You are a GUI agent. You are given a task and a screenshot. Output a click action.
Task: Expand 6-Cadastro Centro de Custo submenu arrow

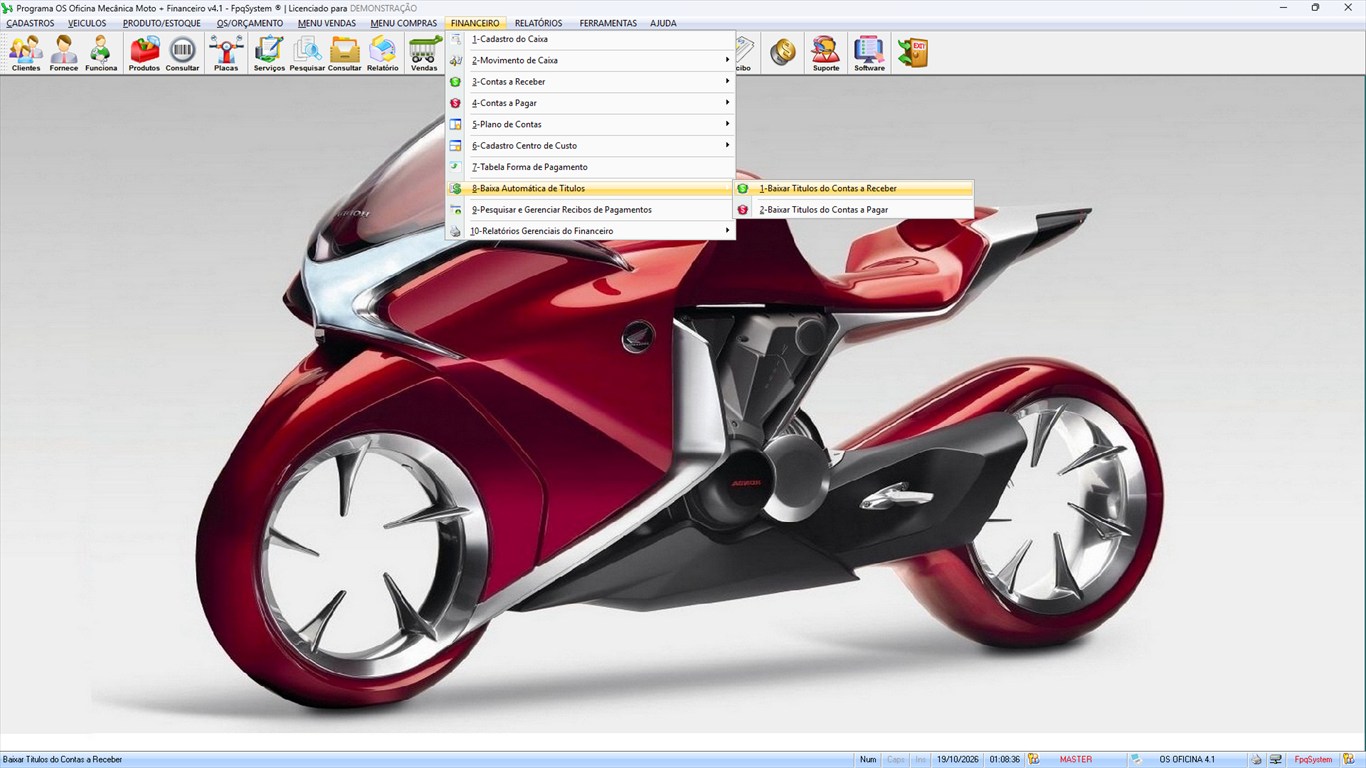(727, 145)
